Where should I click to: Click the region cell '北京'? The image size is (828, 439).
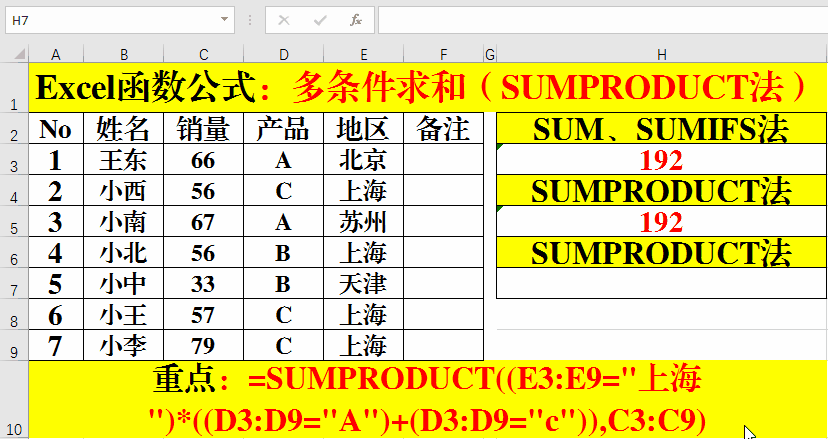[364, 160]
